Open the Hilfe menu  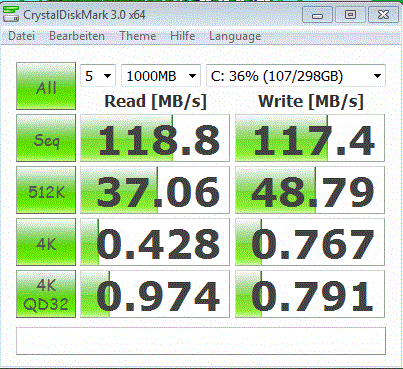tap(182, 36)
